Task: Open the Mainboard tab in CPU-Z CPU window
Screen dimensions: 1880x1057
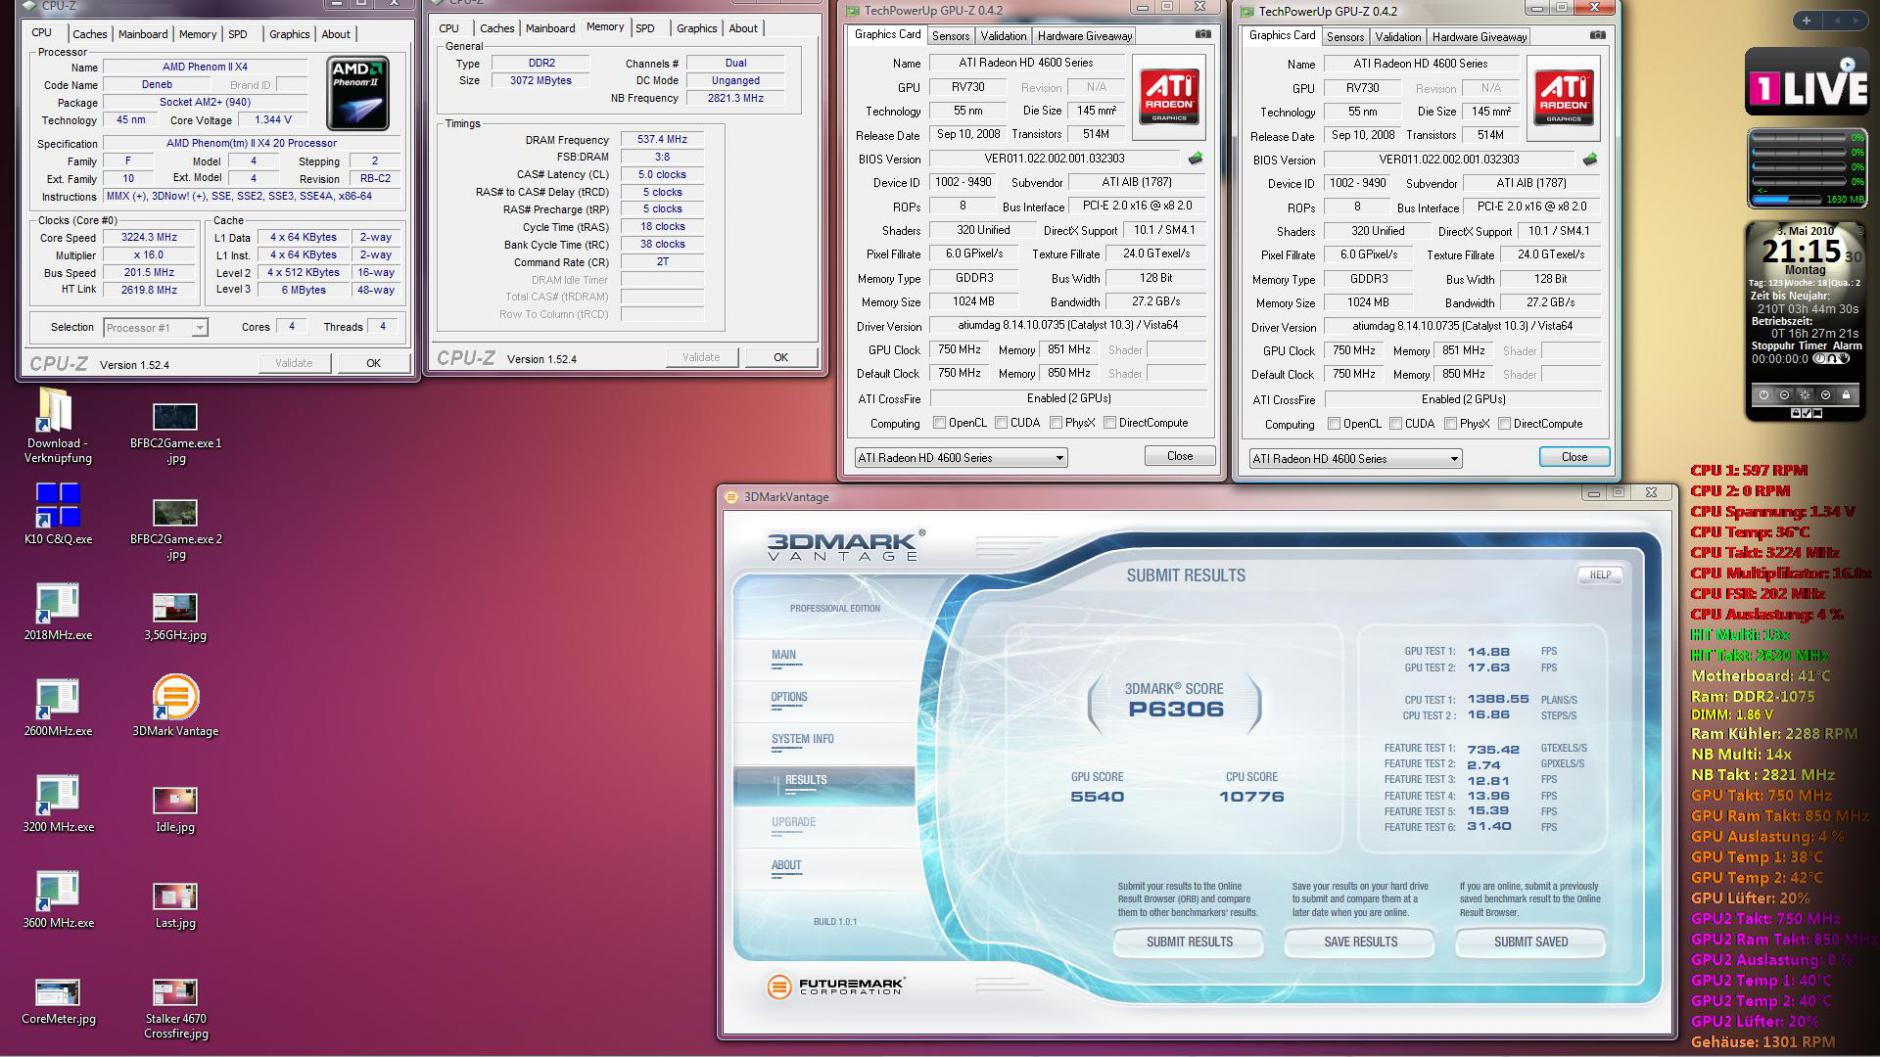Action: pyautogui.click(x=143, y=34)
